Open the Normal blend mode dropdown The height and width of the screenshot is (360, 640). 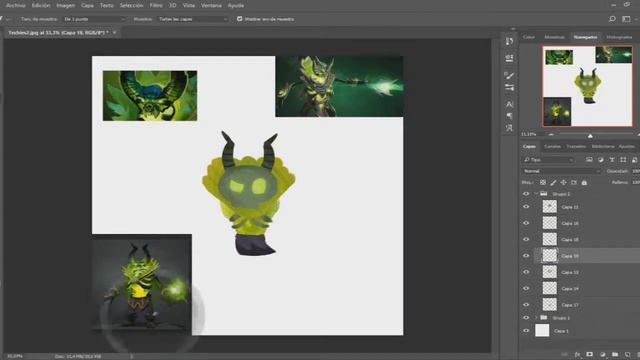pyautogui.click(x=561, y=171)
